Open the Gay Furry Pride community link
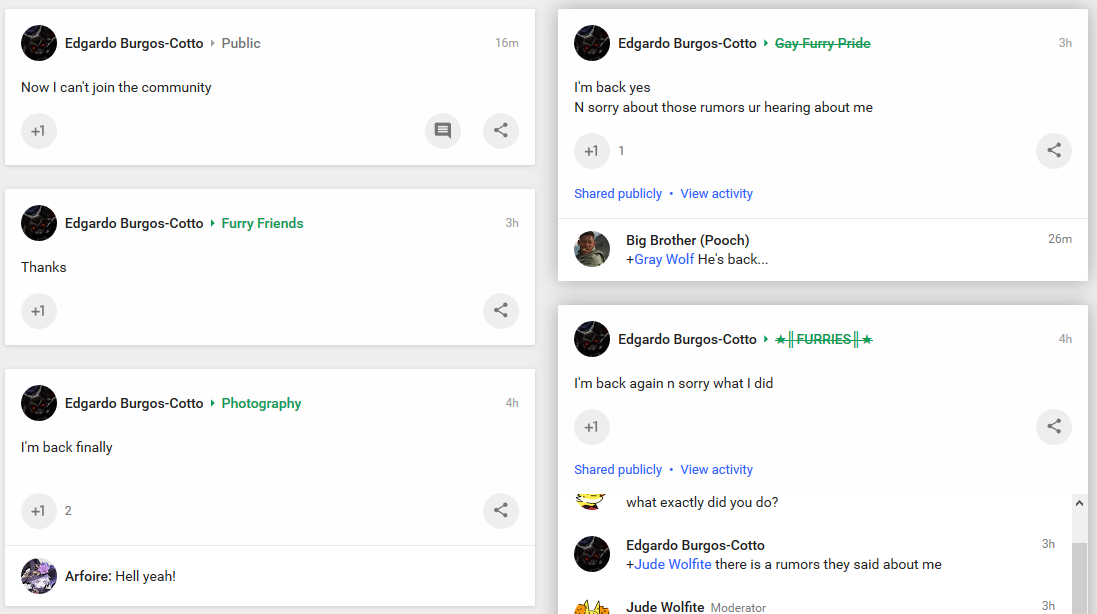This screenshot has height=614, width=1097. point(823,43)
